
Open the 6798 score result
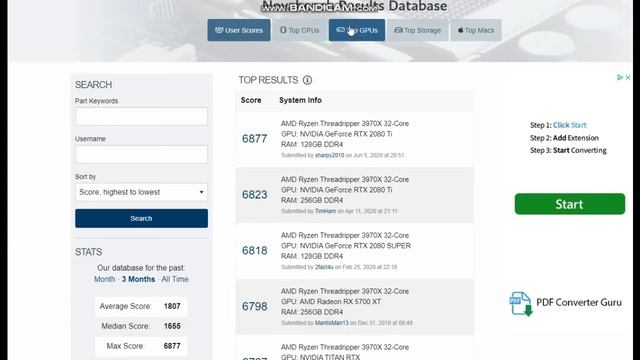click(254, 307)
